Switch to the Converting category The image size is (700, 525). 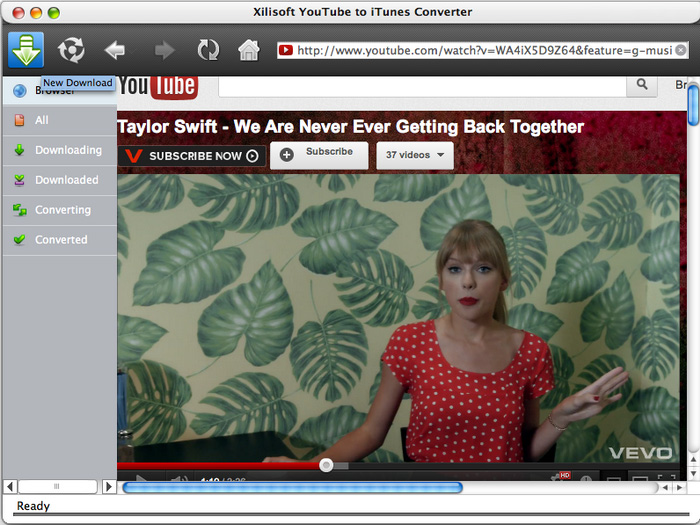pyautogui.click(x=62, y=210)
